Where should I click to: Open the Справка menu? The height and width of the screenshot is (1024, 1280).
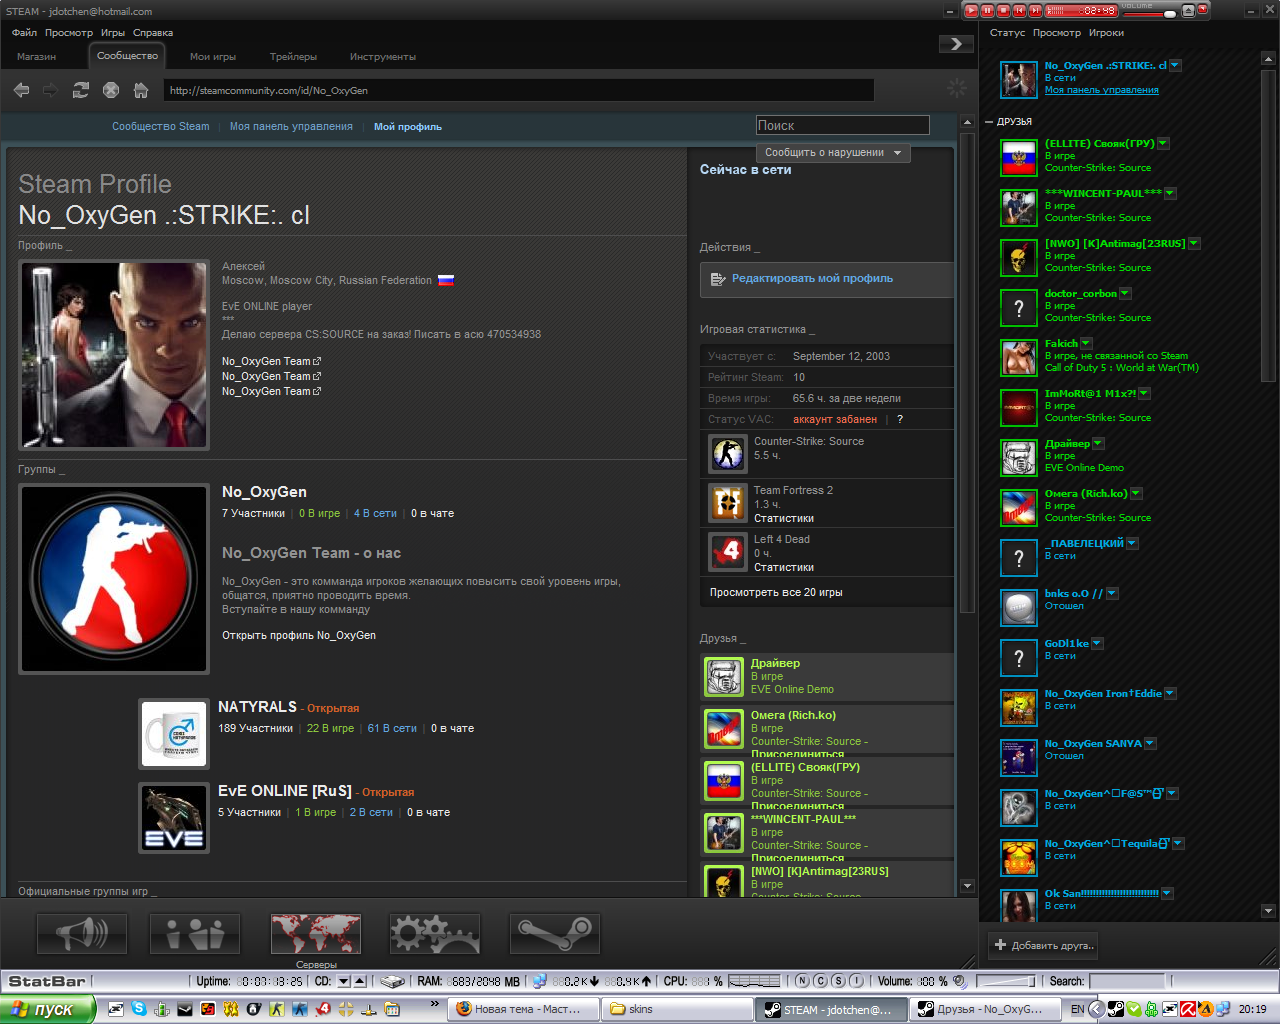[x=153, y=33]
